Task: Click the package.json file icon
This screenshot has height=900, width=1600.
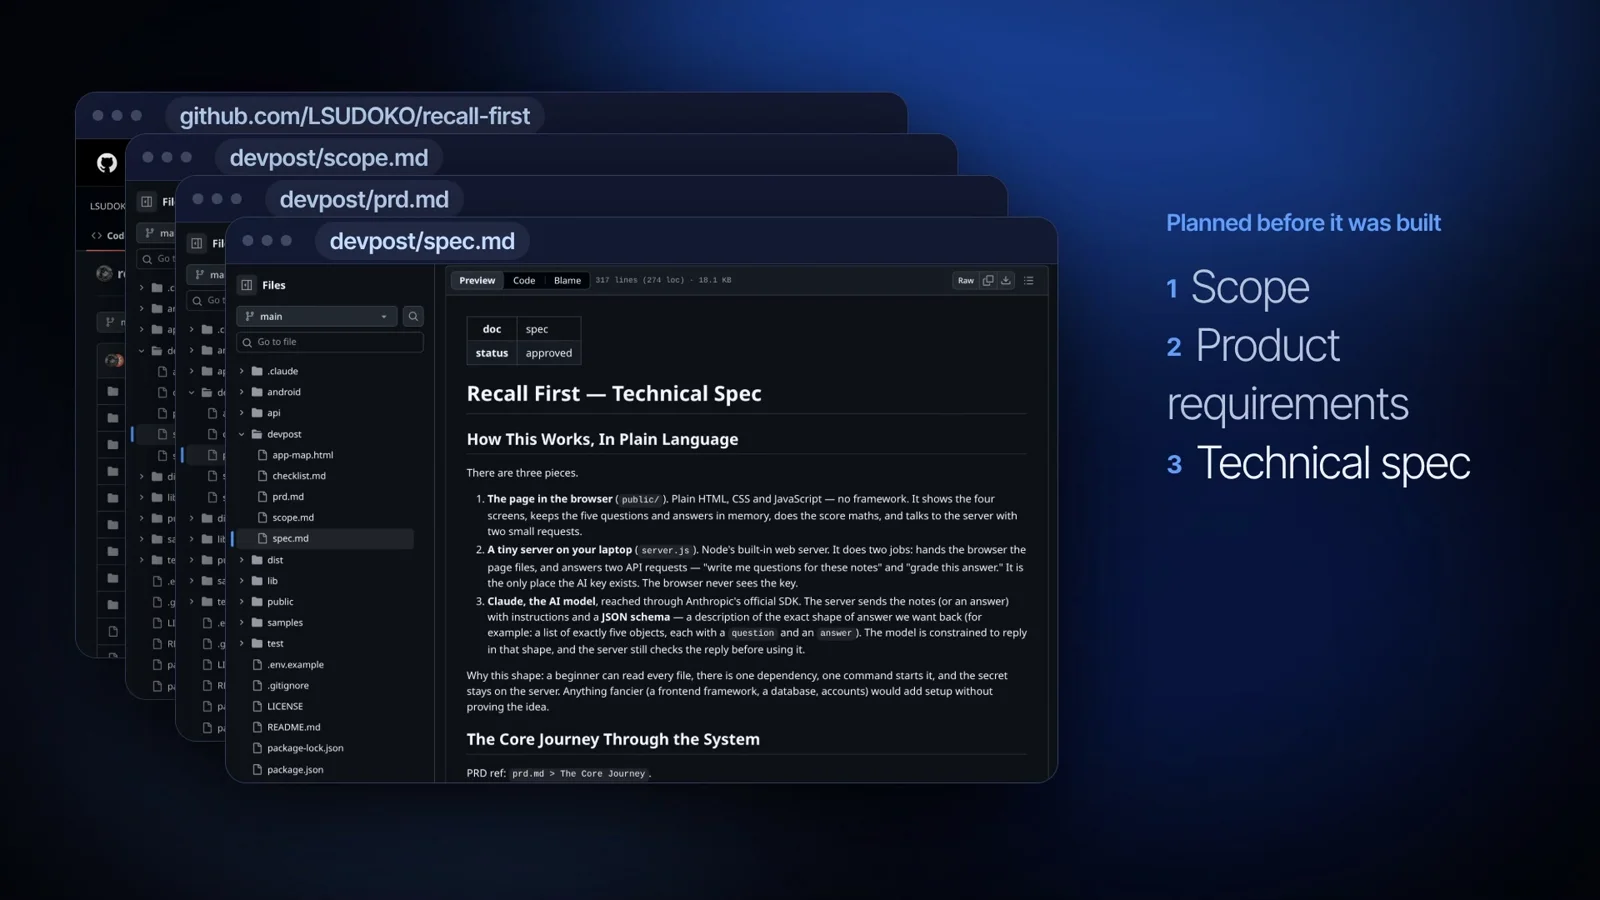Action: click(257, 770)
